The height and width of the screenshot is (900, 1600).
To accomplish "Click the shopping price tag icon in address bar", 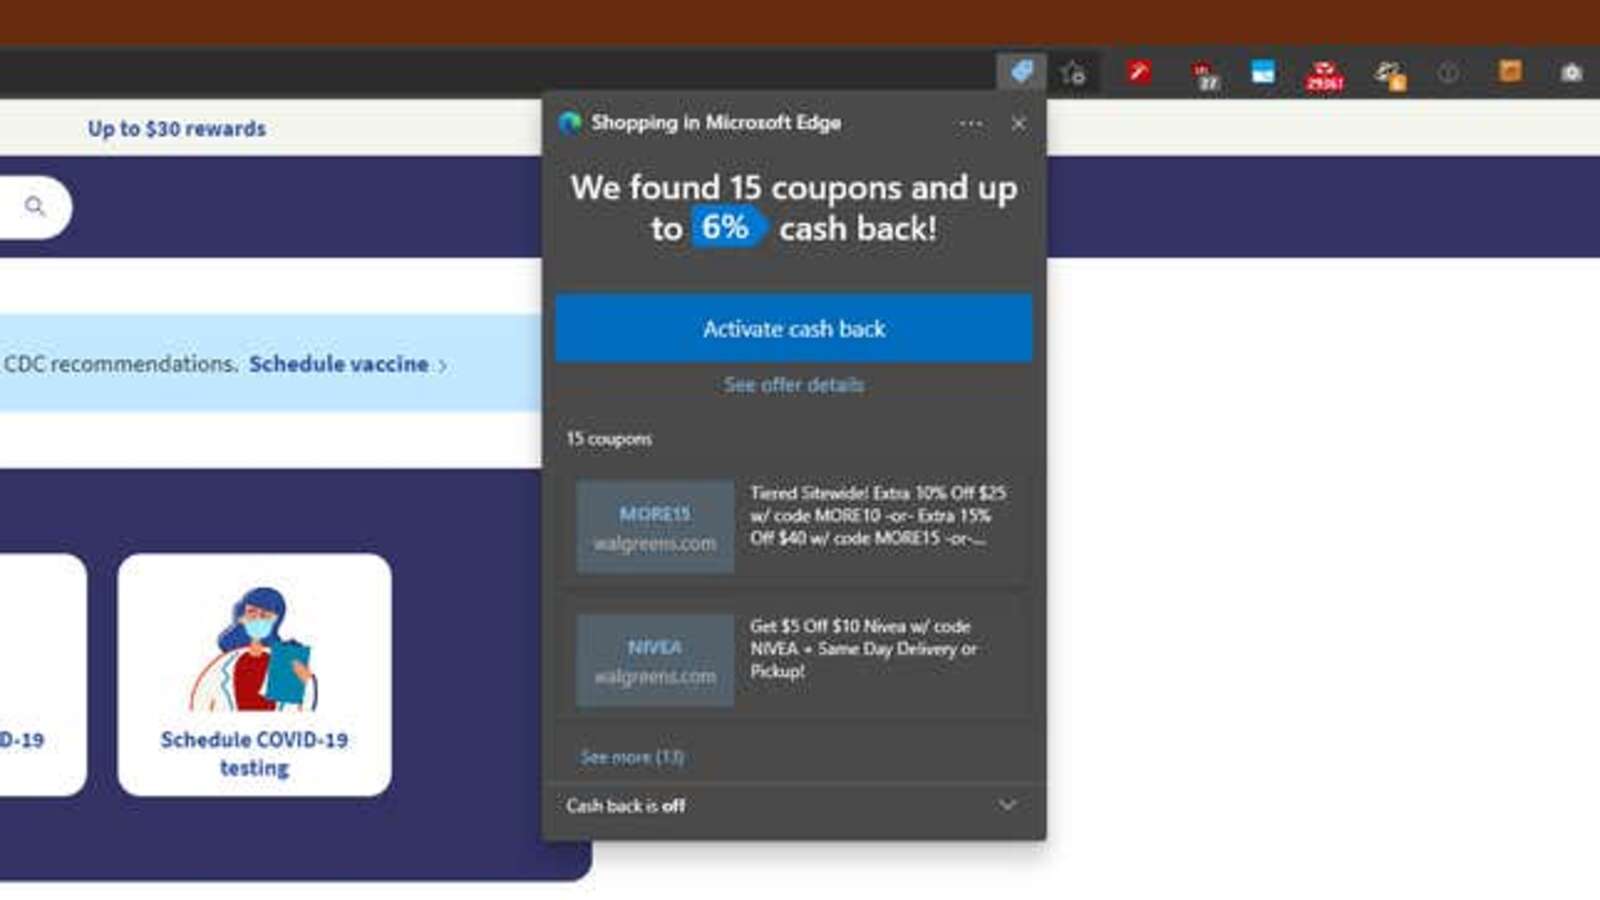I will (1021, 72).
